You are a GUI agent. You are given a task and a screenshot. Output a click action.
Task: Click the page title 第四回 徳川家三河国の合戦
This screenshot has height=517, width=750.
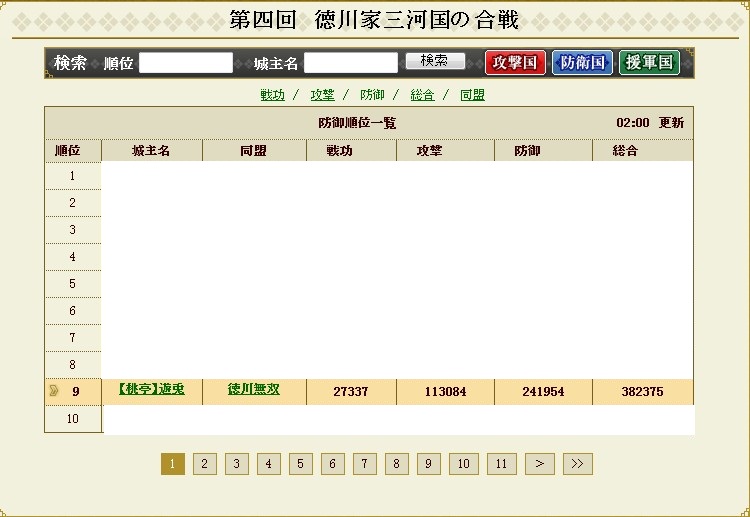374,20
